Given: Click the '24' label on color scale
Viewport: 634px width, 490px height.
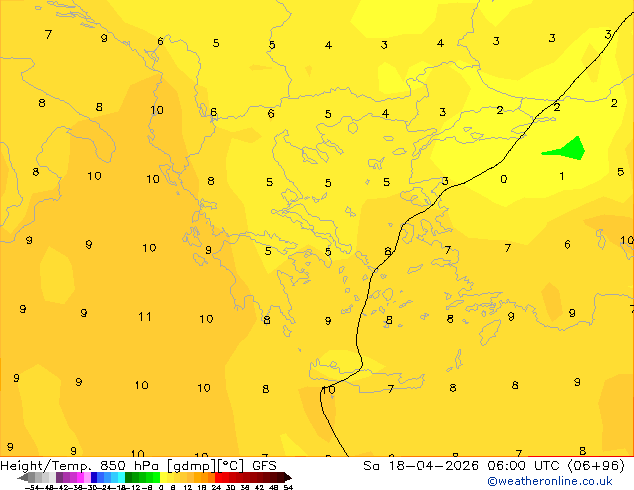Looking at the screenshot, I should 216,487.
